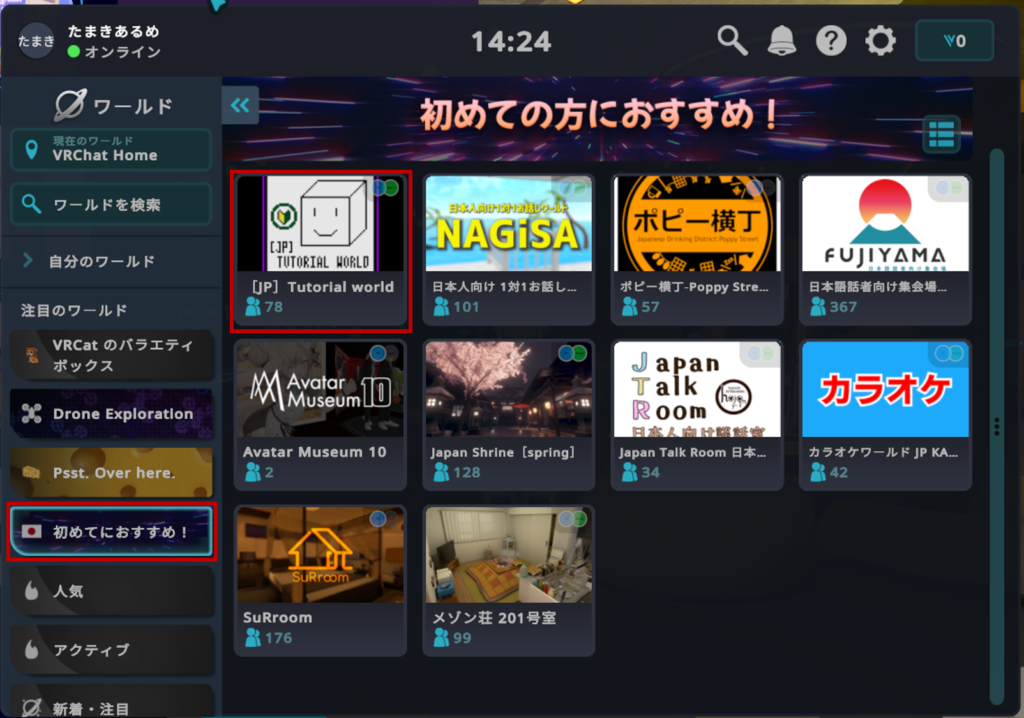Select VRCat のバラエティボックス category

point(111,355)
